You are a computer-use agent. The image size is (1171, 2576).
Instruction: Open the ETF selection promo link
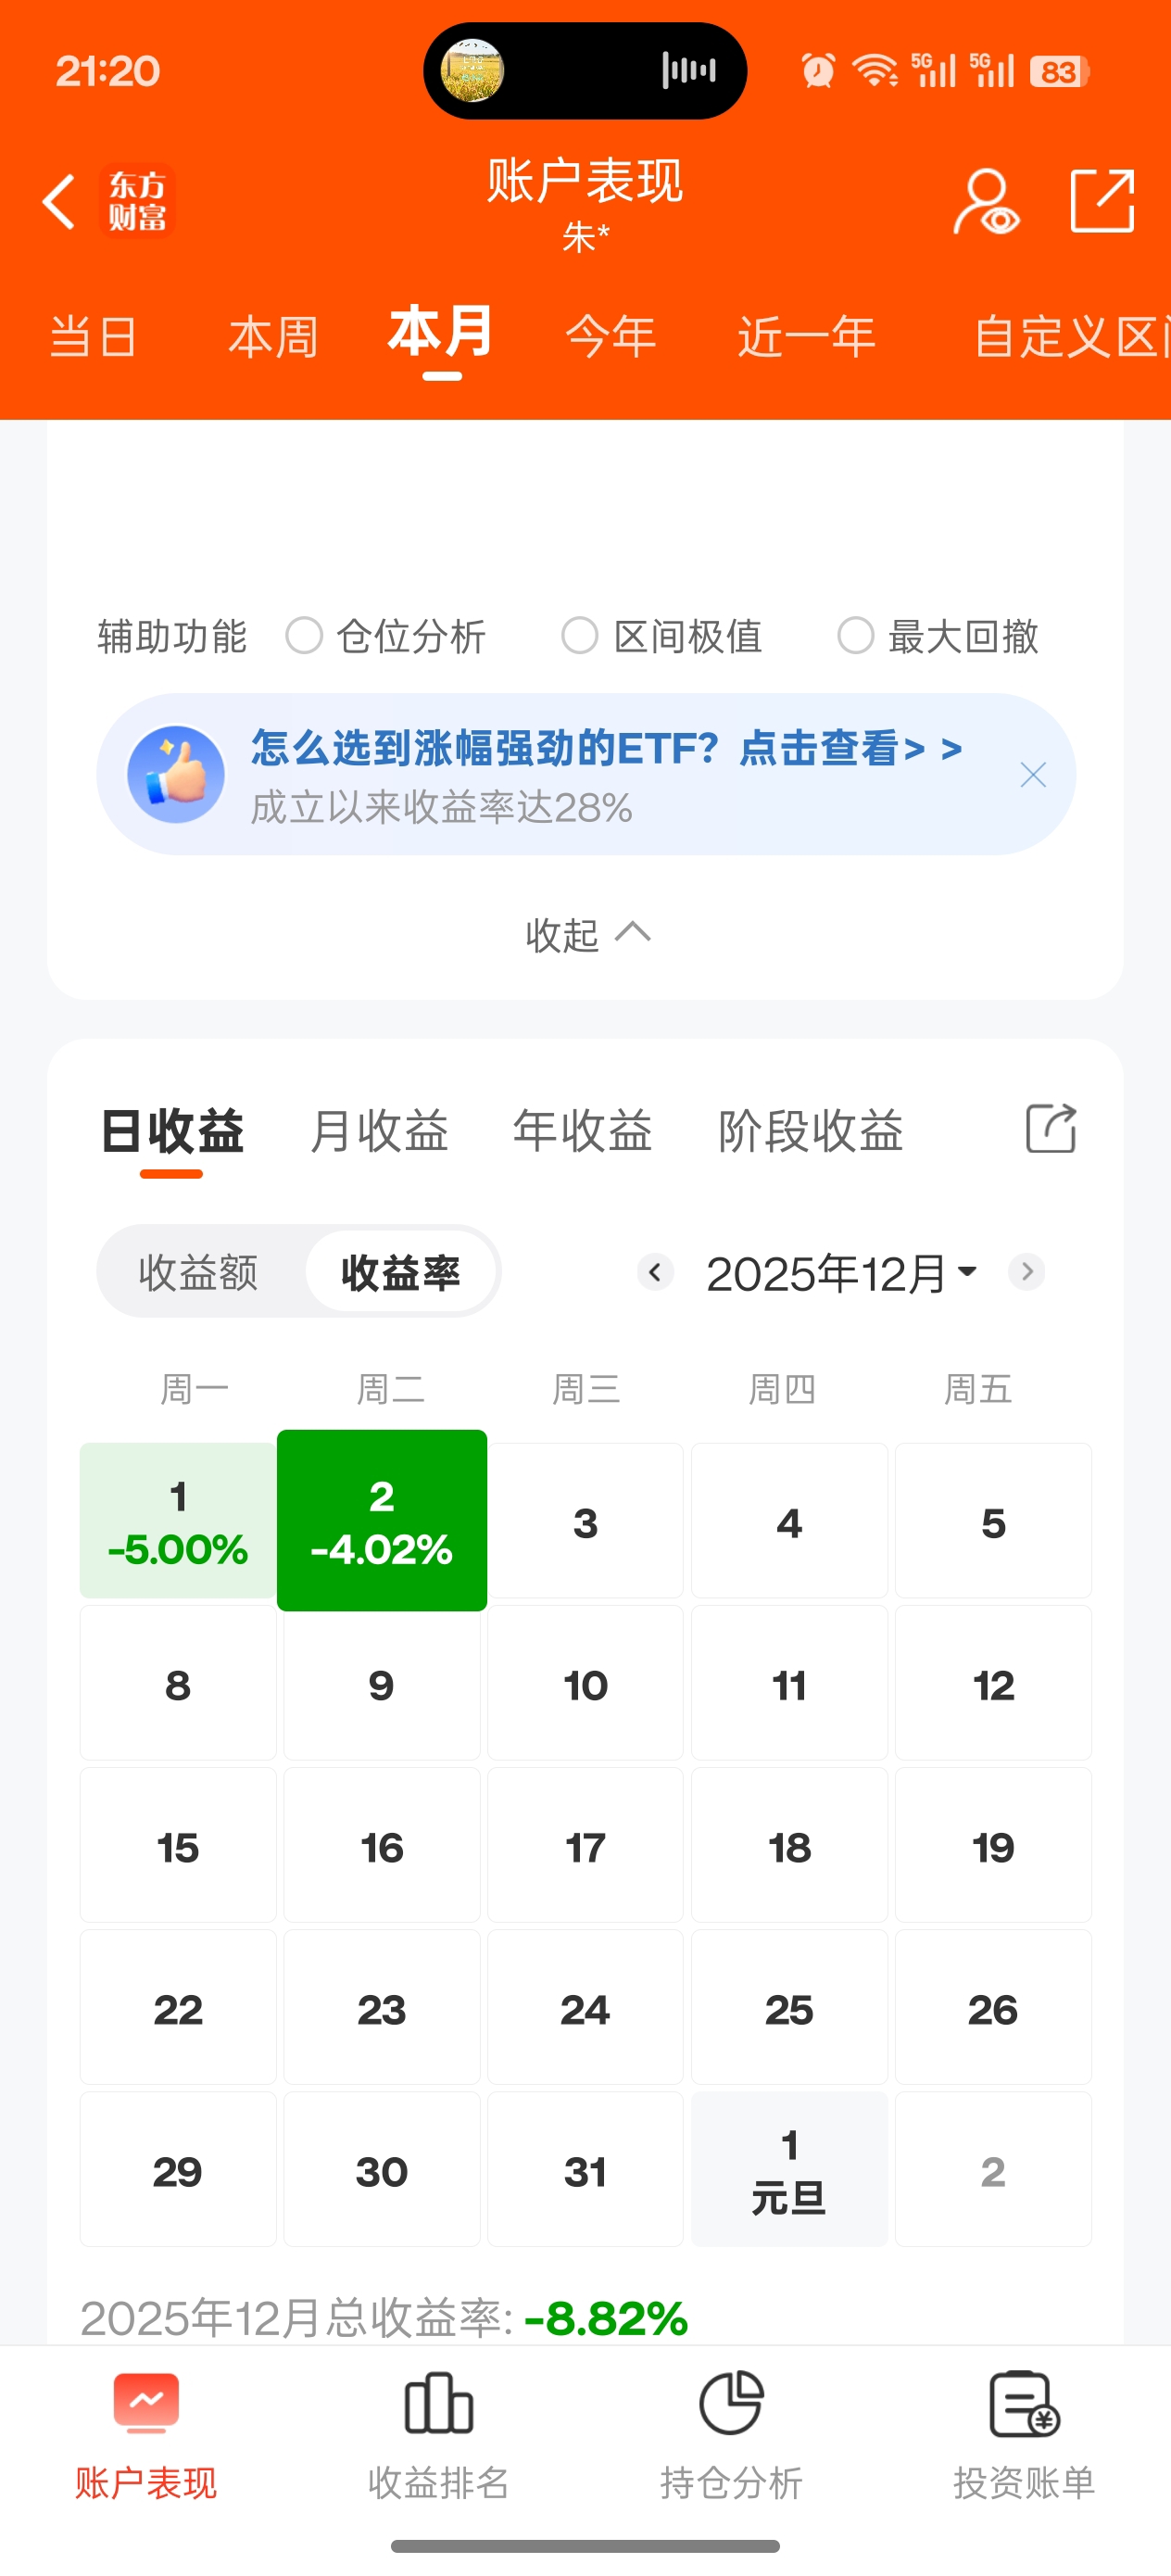[x=605, y=748]
